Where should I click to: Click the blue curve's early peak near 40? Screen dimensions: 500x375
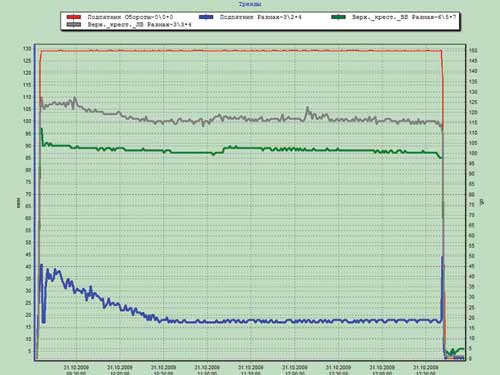41,265
